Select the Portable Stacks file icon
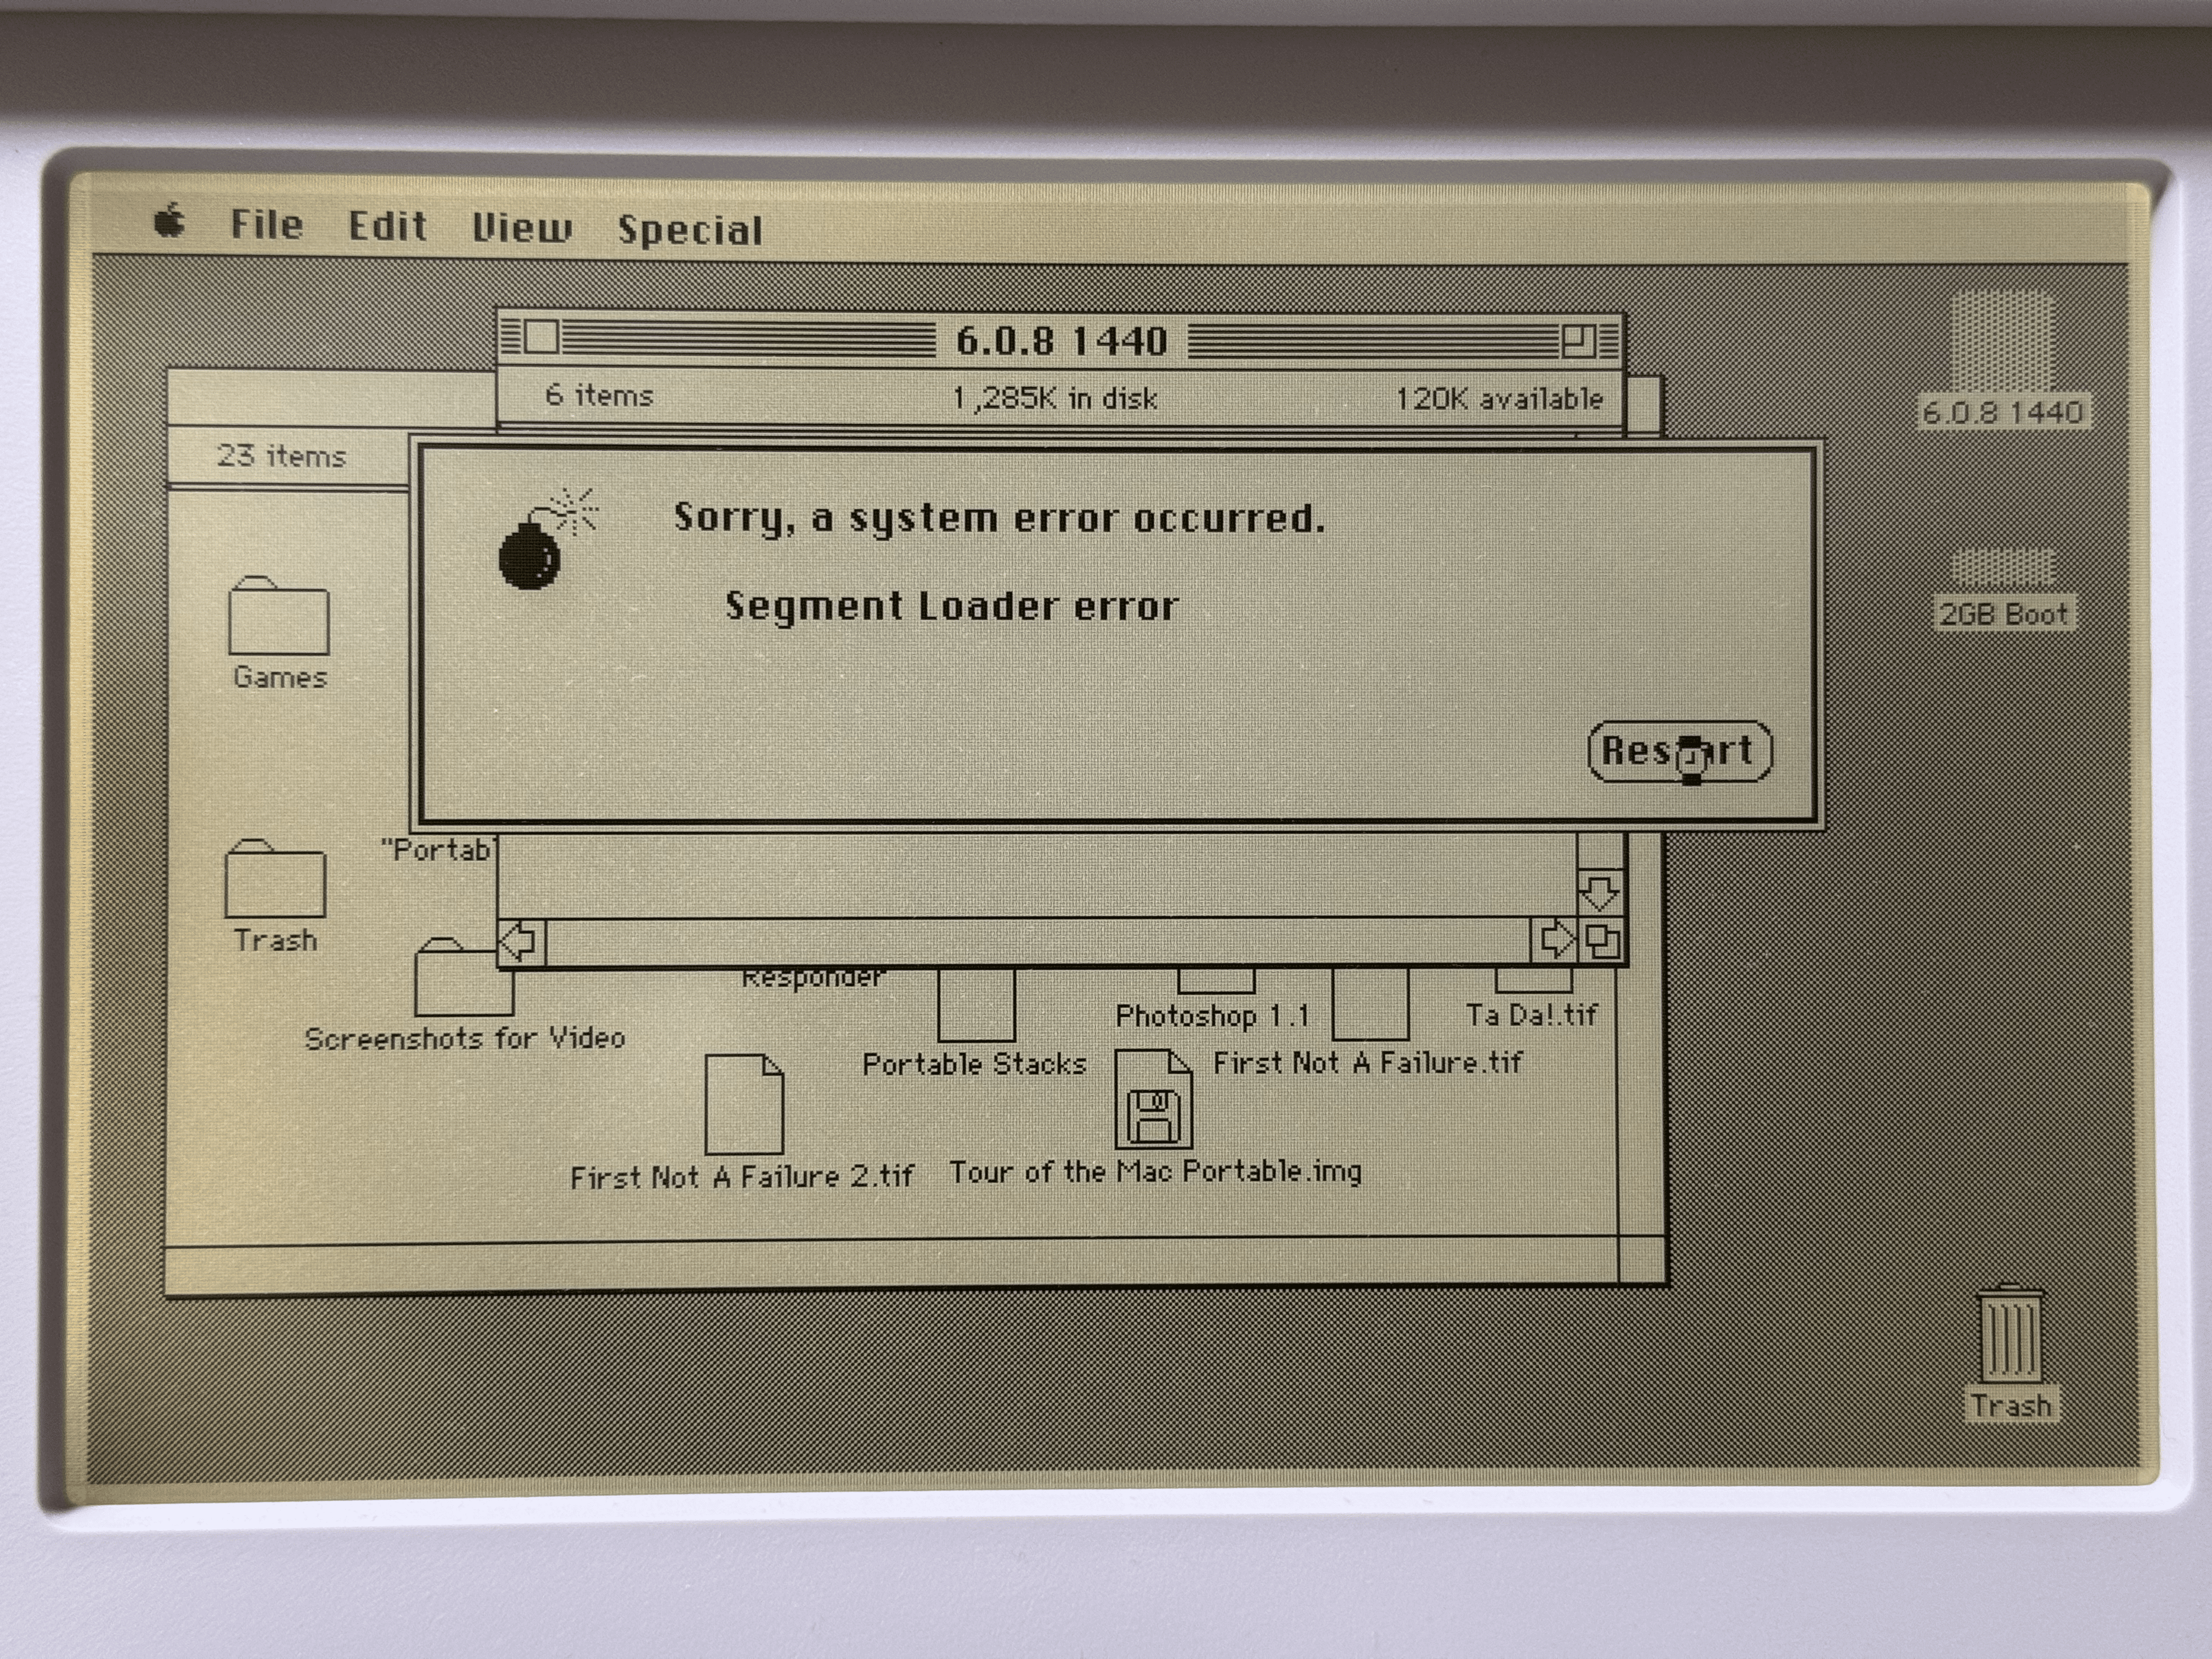Image resolution: width=2212 pixels, height=1659 pixels. pyautogui.click(x=976, y=1005)
